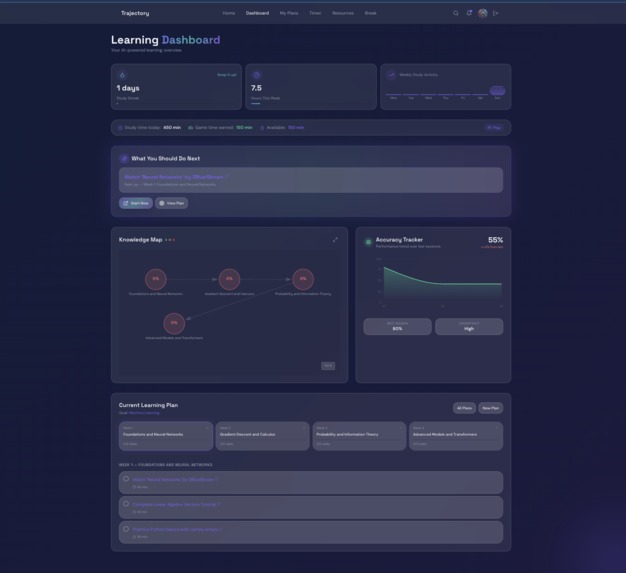Open the Resources nav item
The image size is (626, 573).
343,13
